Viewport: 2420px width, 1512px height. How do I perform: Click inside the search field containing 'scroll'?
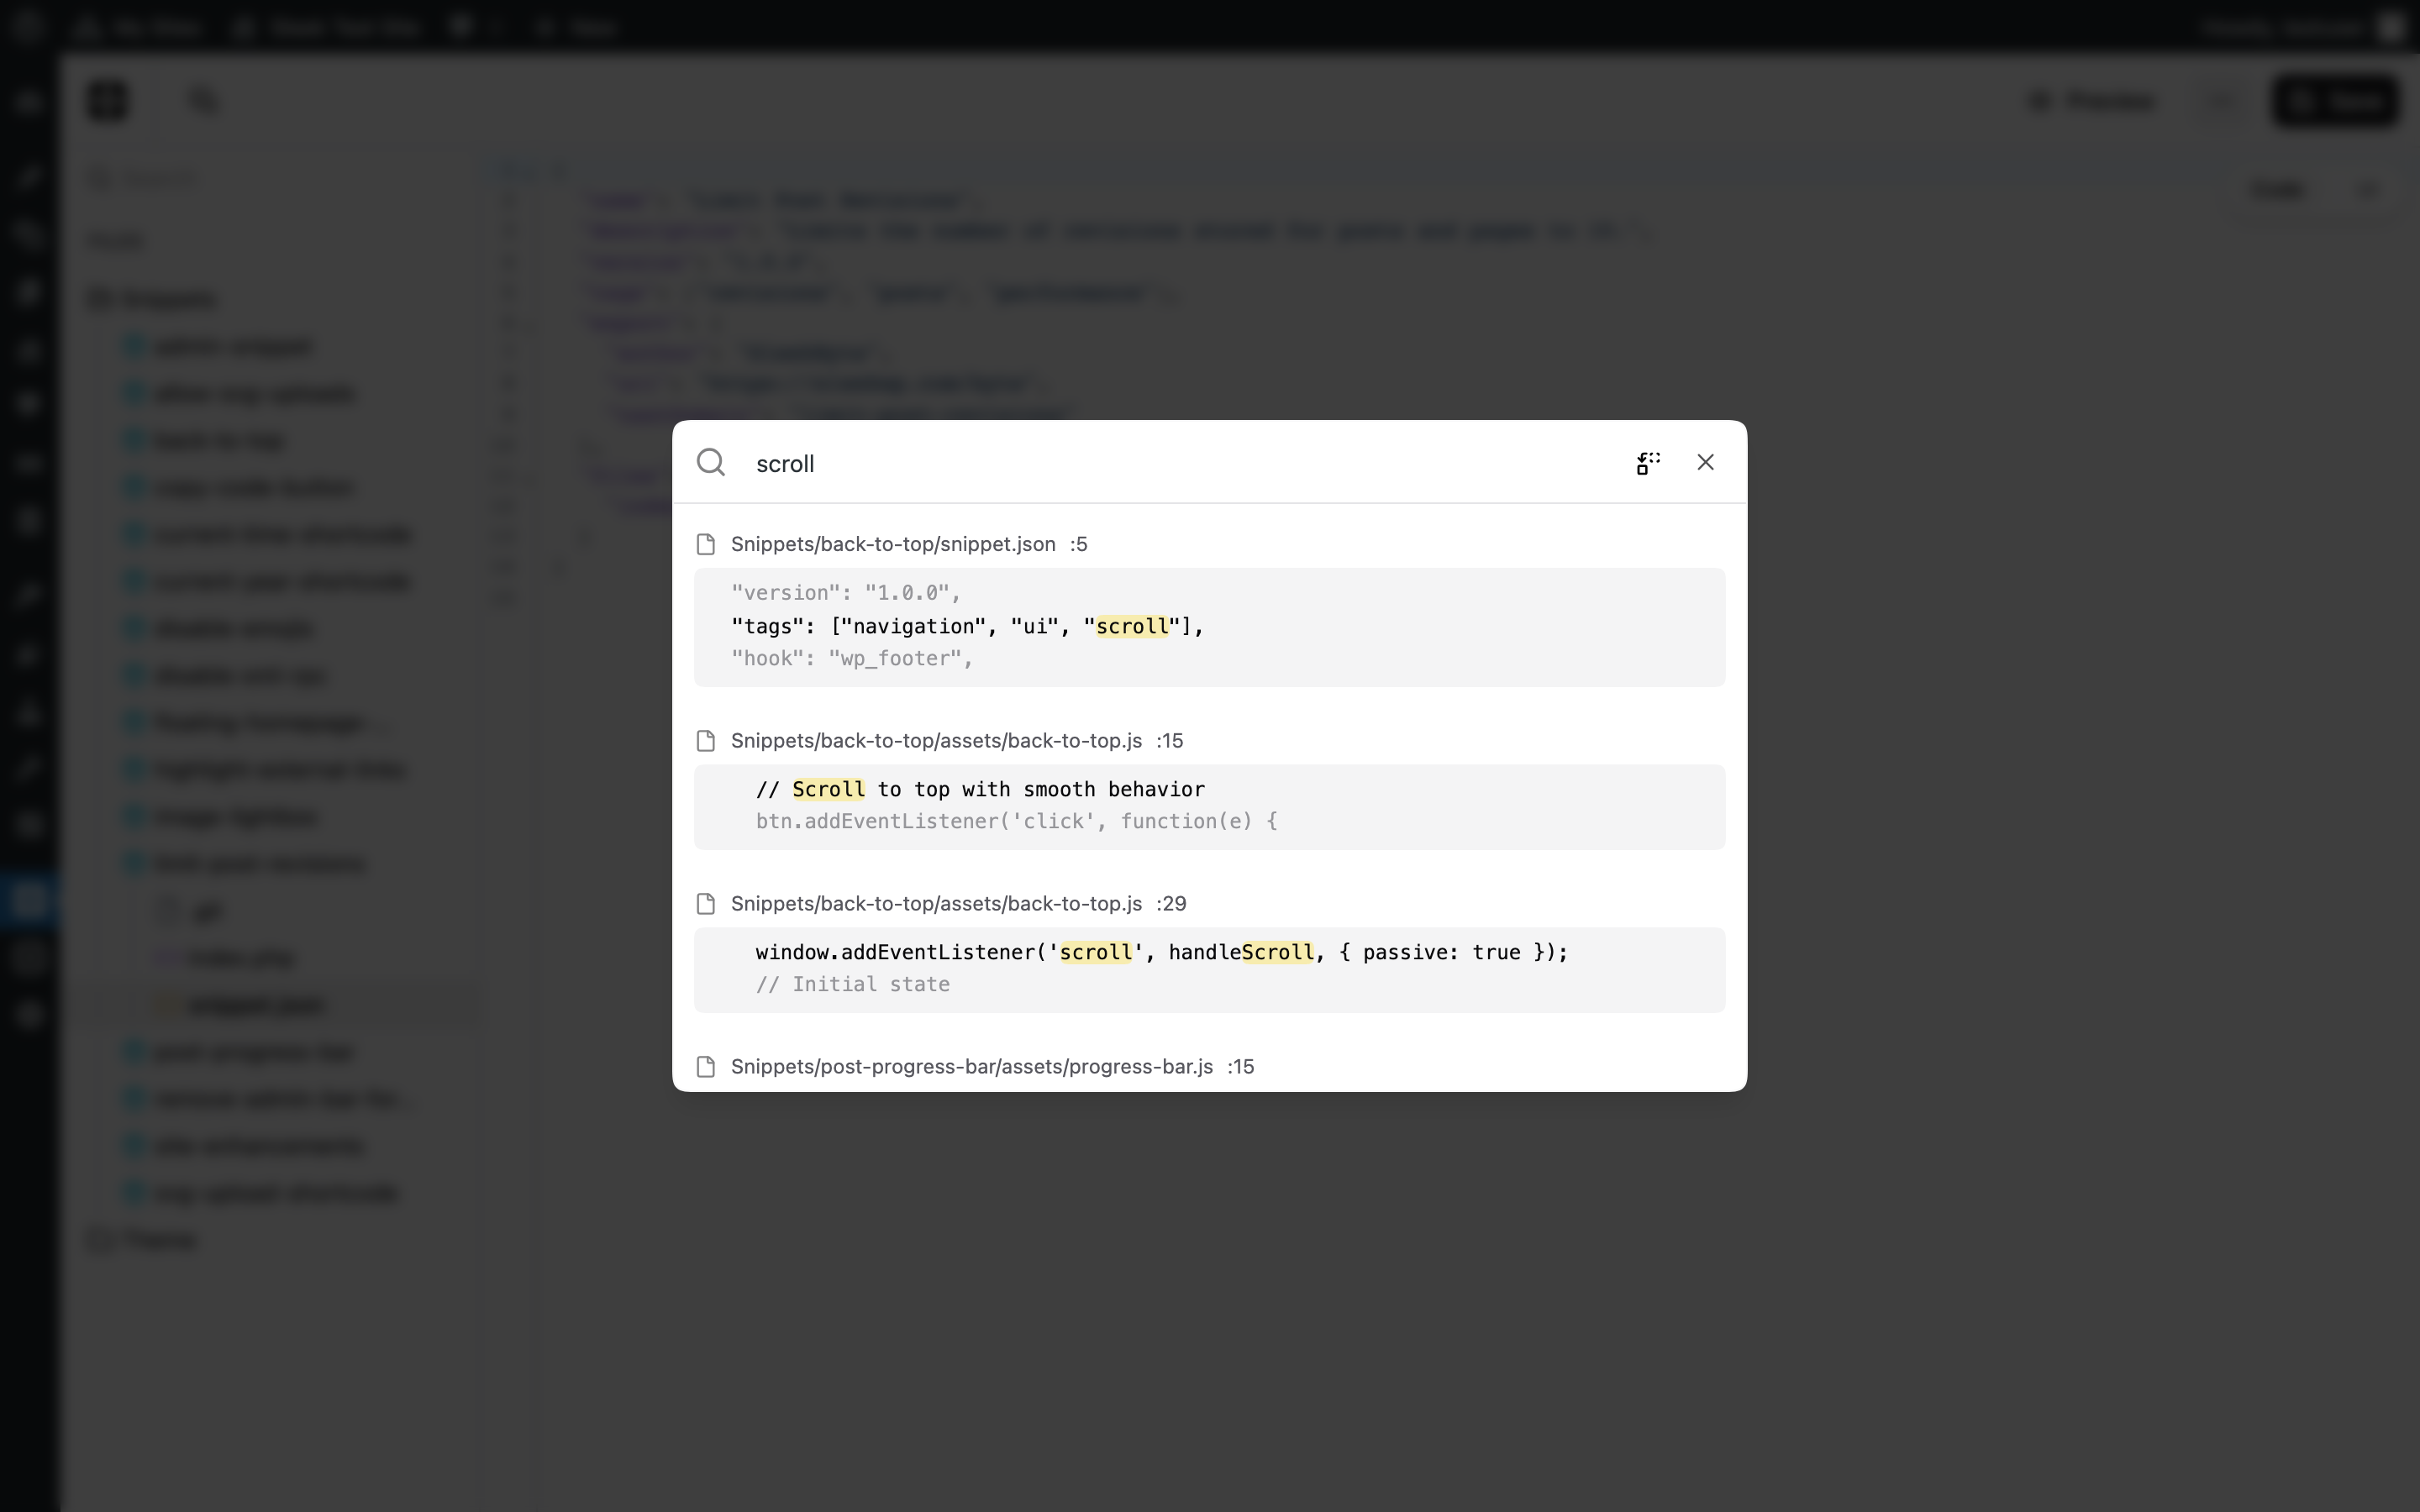1100,463
